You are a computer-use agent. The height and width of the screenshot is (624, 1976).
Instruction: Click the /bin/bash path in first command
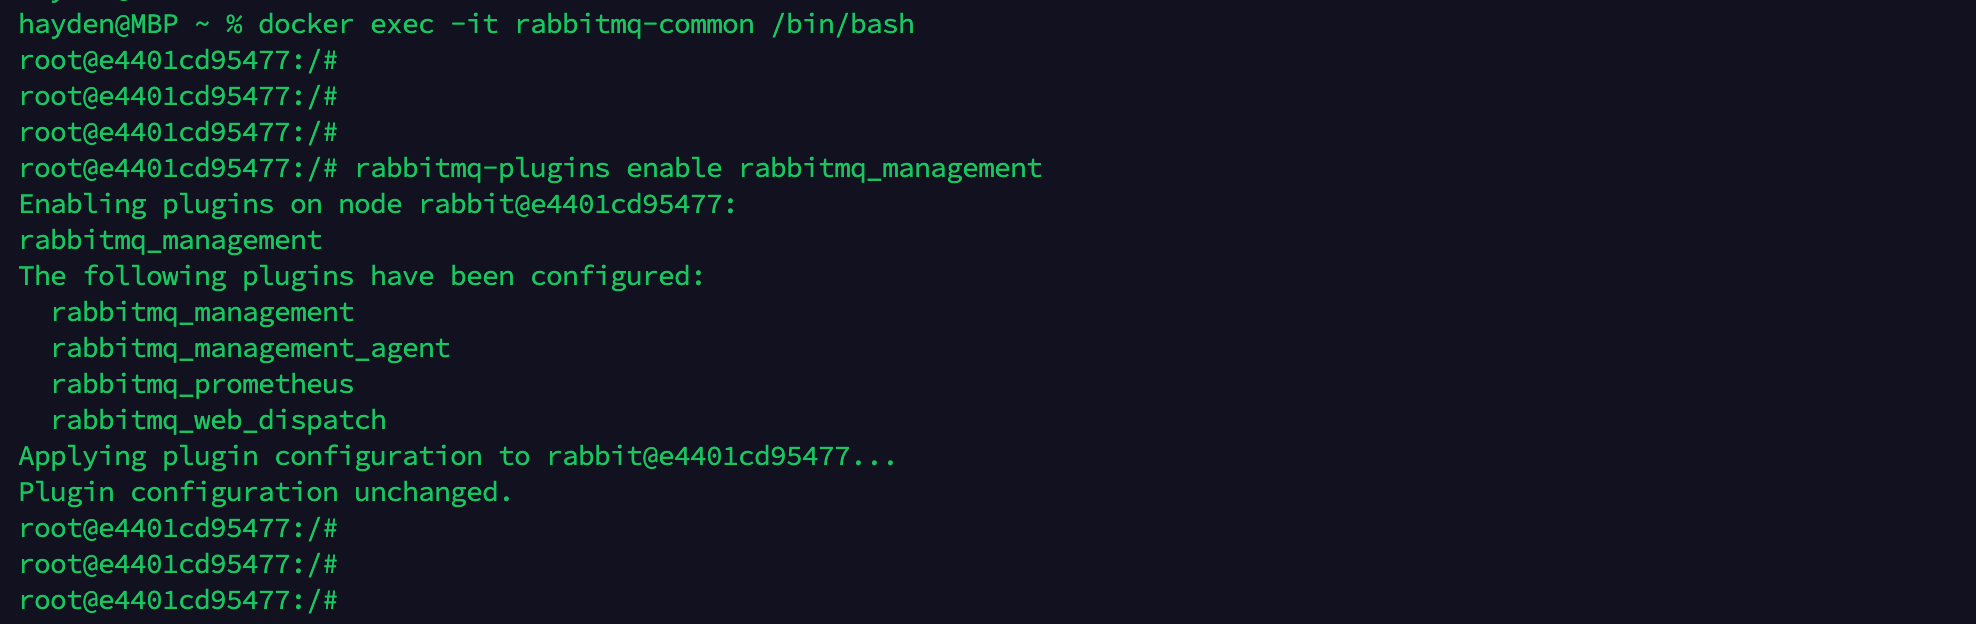pos(842,24)
